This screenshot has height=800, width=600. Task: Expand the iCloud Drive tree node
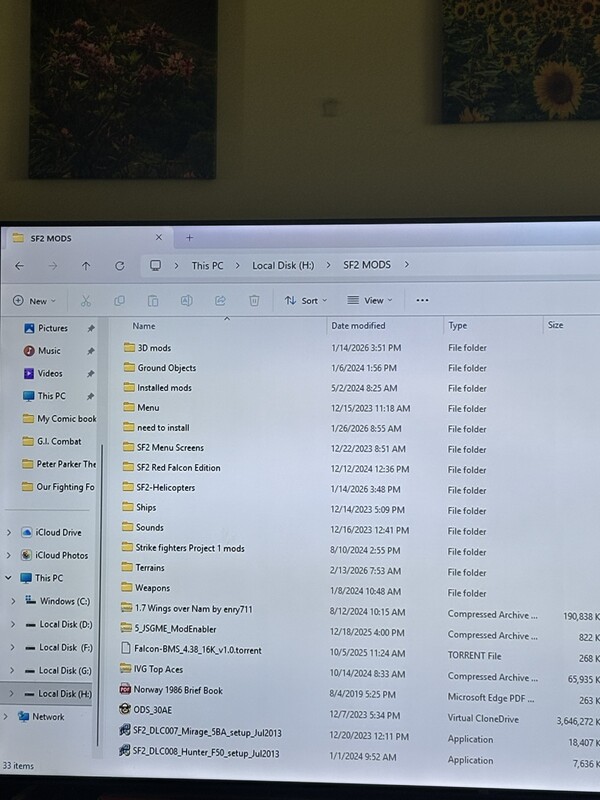click(9, 533)
